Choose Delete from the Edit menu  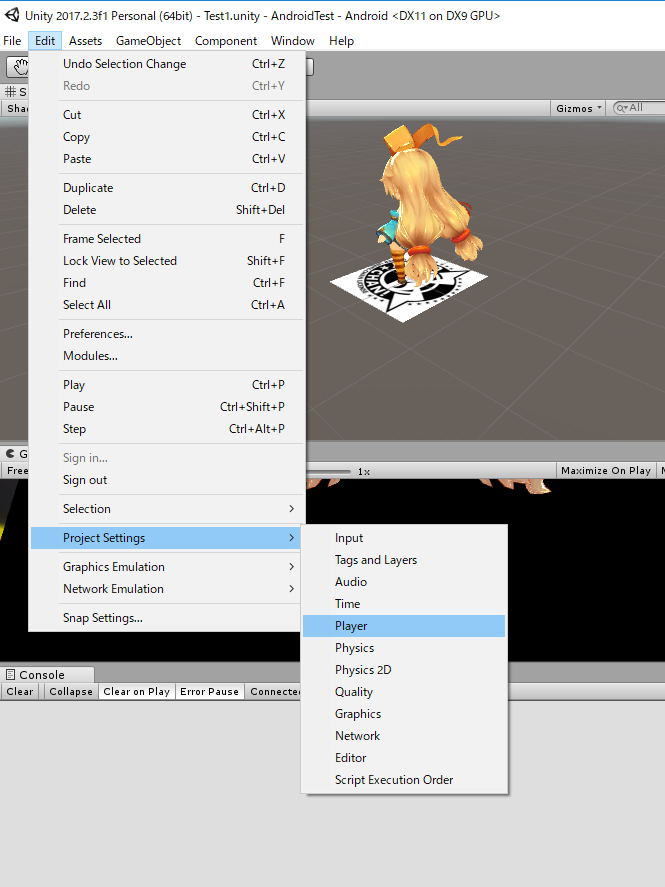pos(167,210)
